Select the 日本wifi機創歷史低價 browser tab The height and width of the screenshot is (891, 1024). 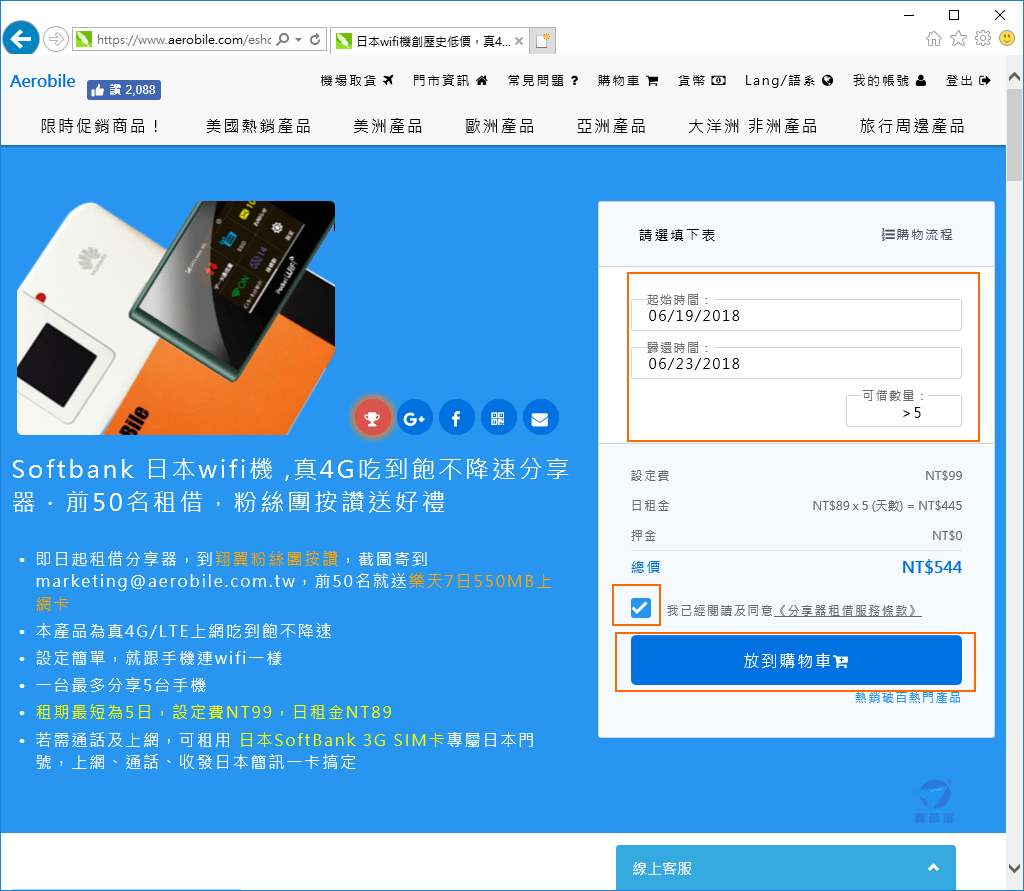tap(428, 40)
